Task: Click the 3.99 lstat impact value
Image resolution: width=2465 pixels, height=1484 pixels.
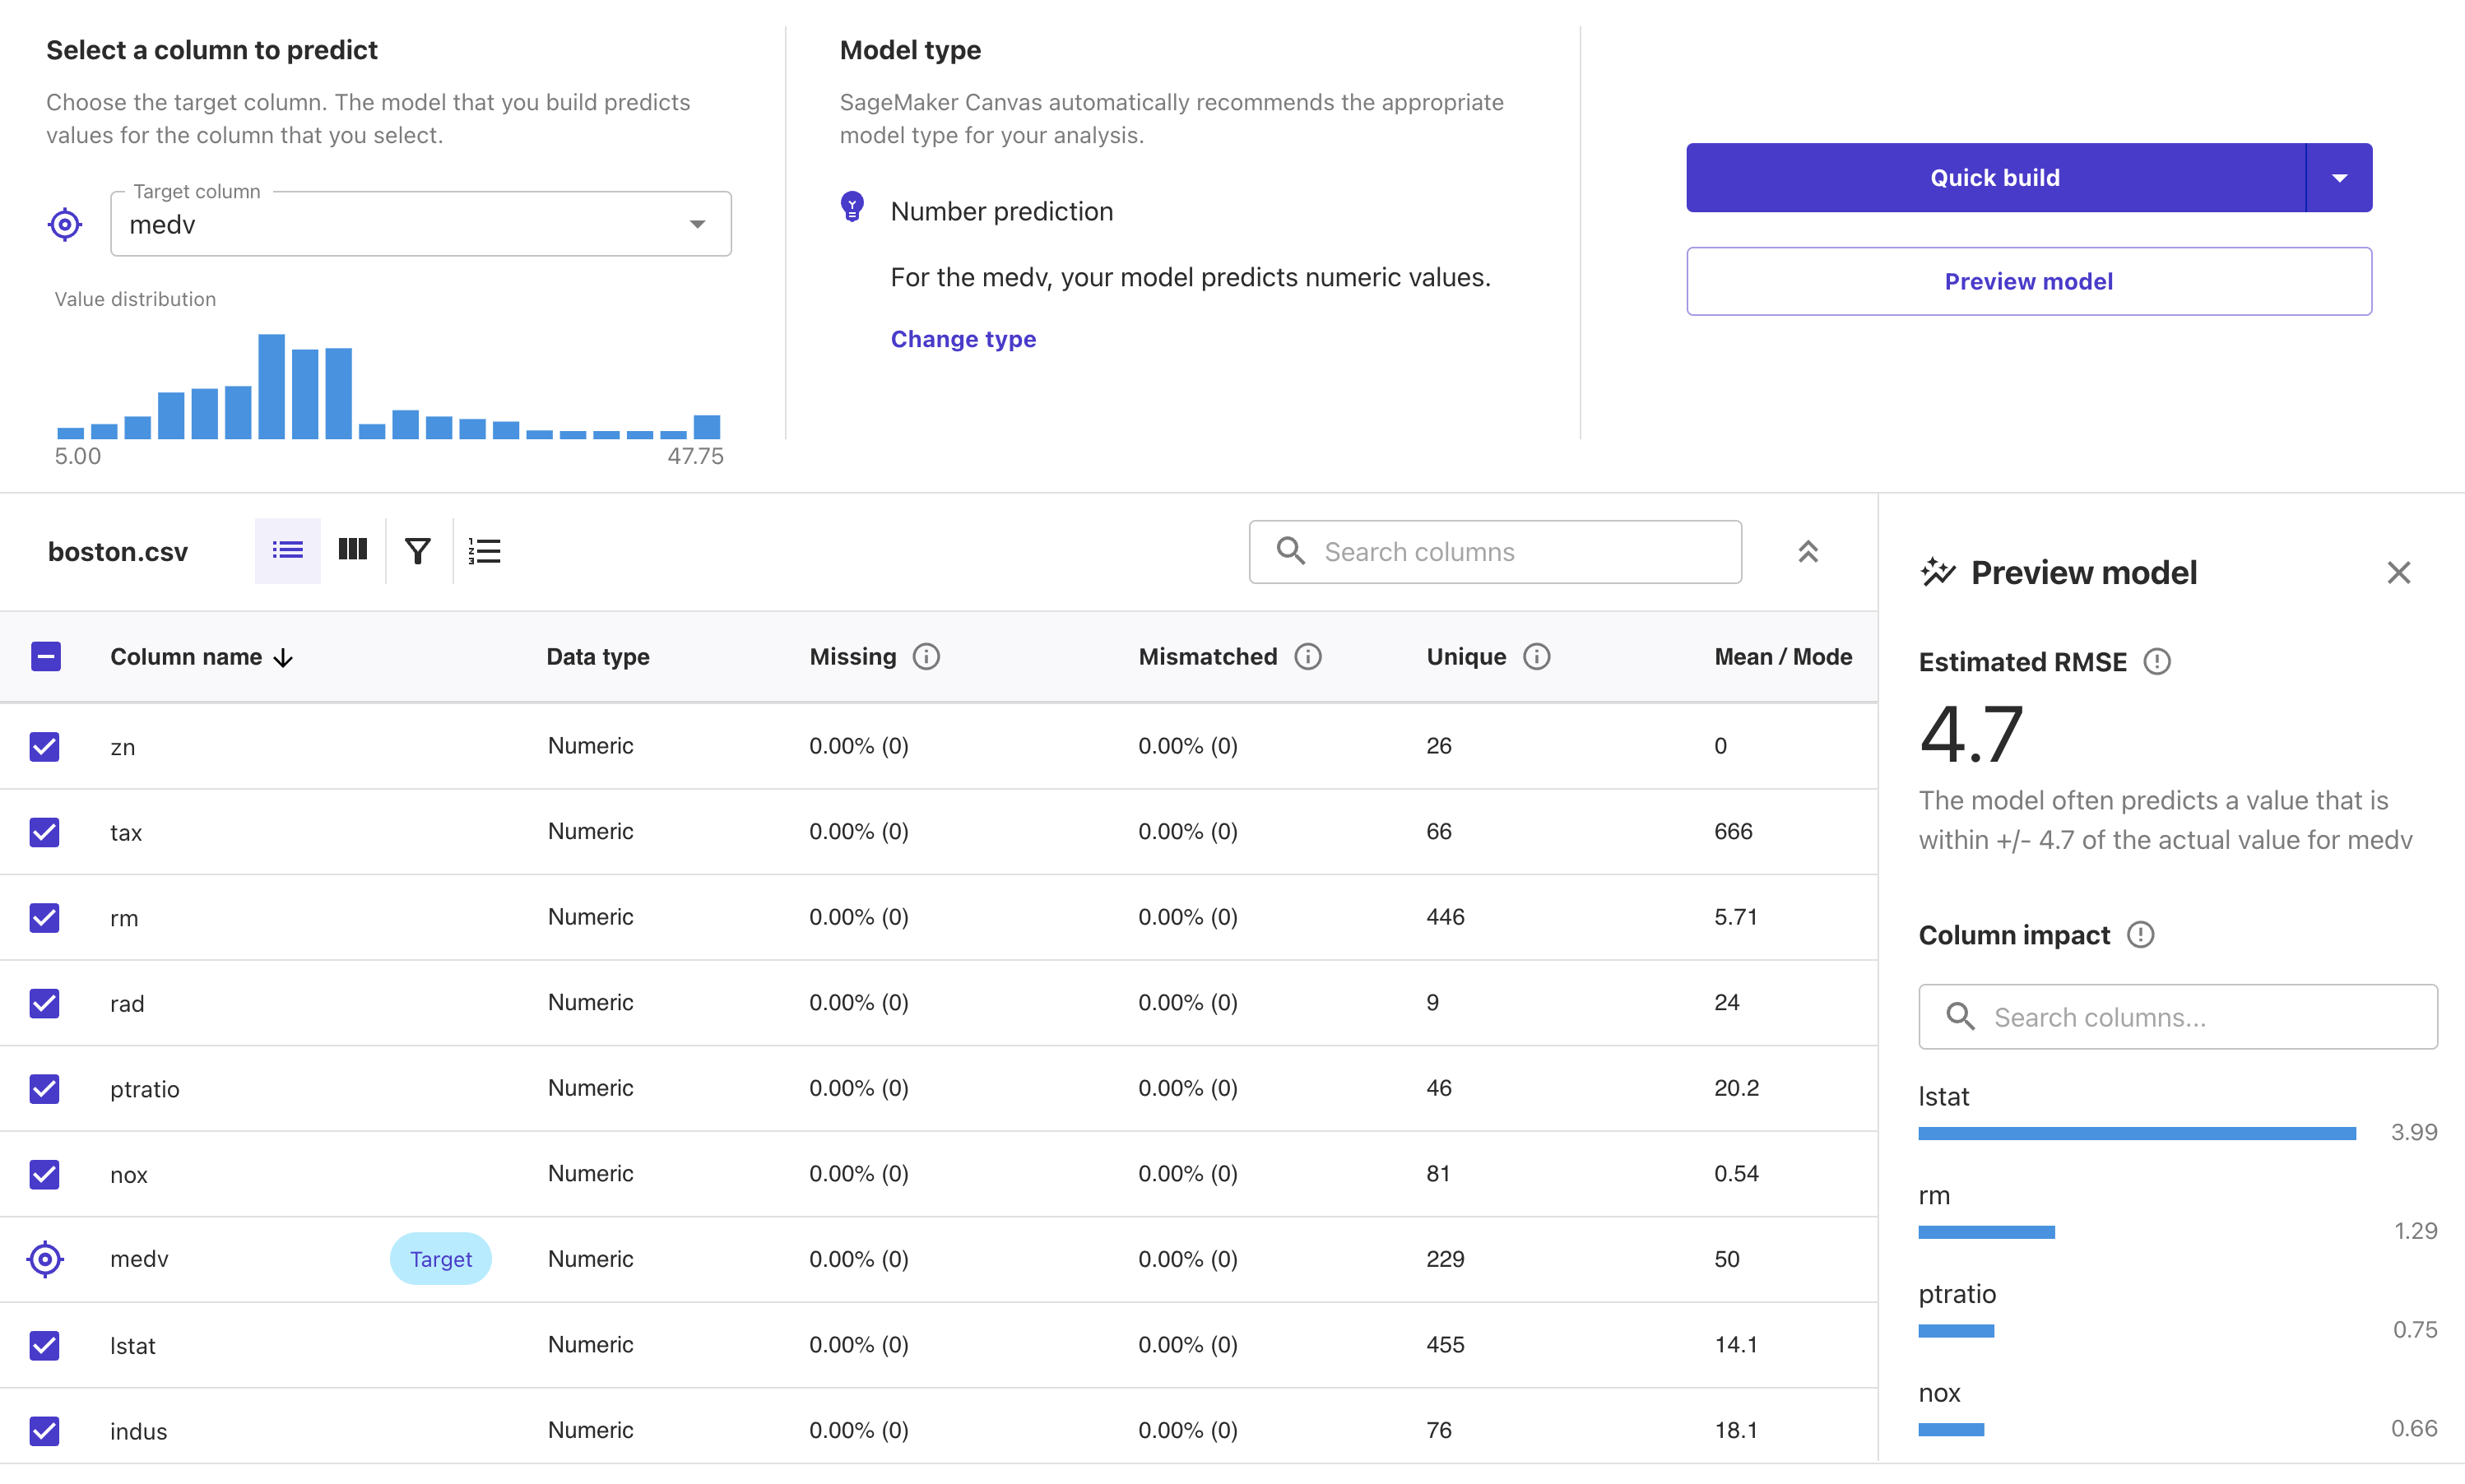Action: pyautogui.click(x=2414, y=1133)
